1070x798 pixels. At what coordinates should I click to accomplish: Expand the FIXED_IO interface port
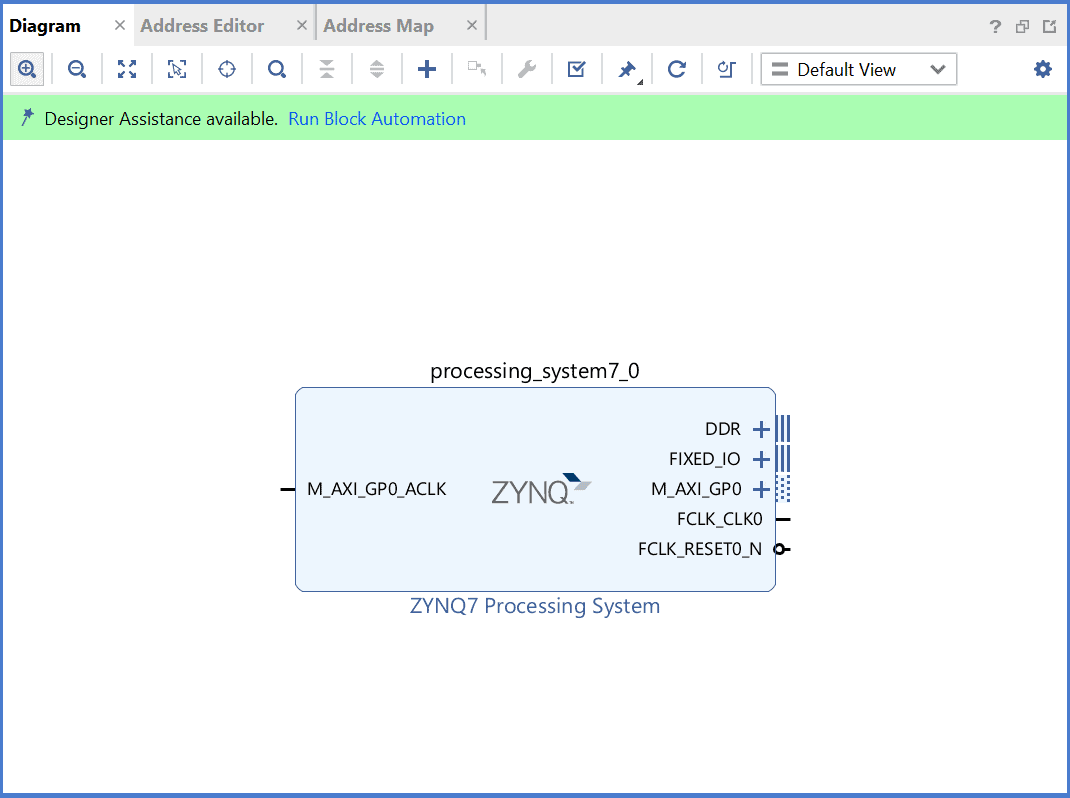coord(761,459)
